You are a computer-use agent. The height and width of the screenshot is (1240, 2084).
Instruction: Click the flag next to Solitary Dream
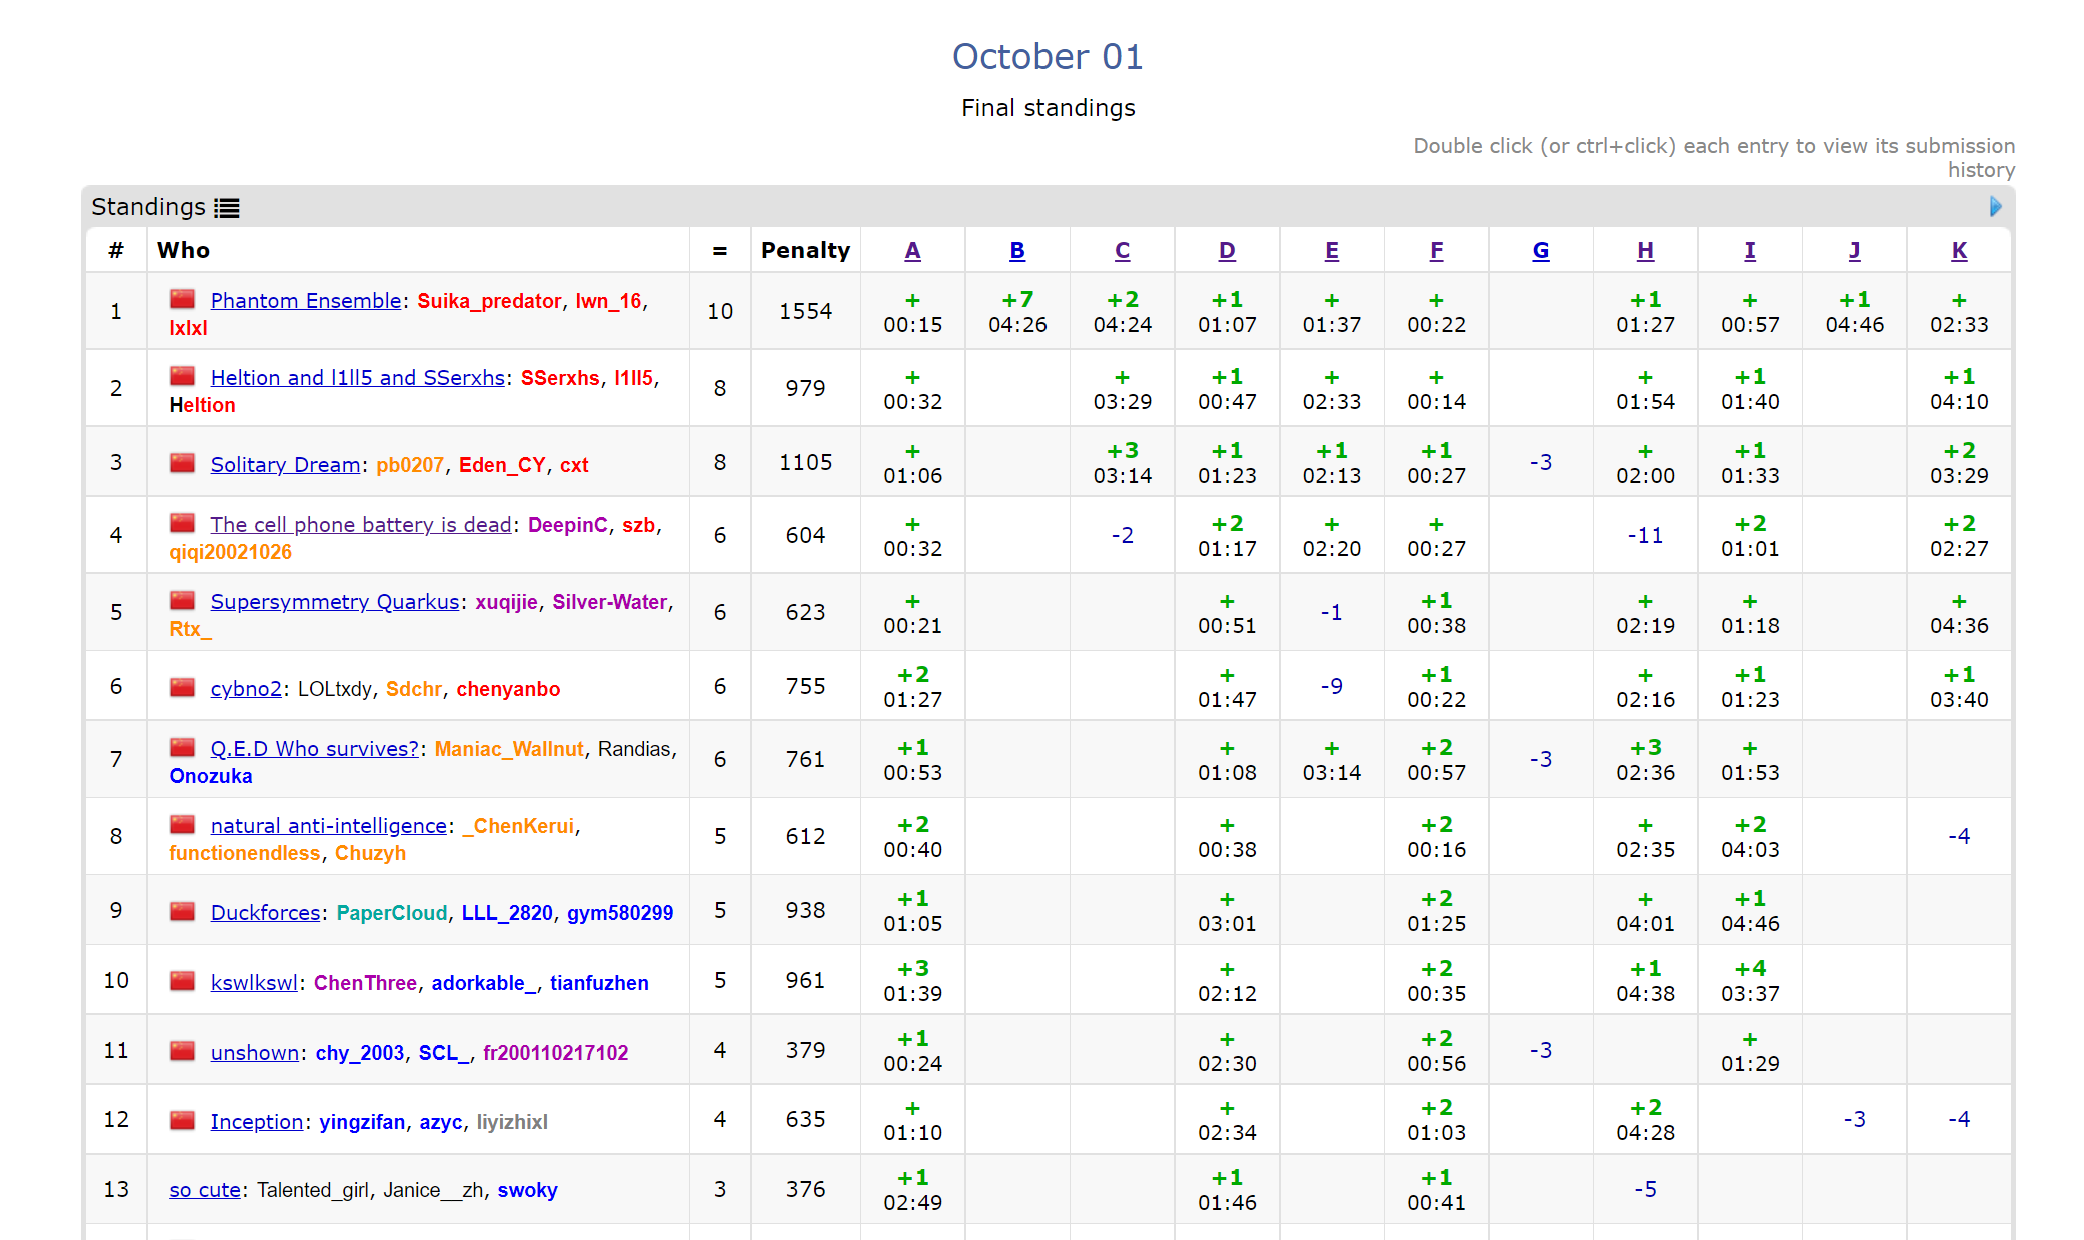pos(182,463)
